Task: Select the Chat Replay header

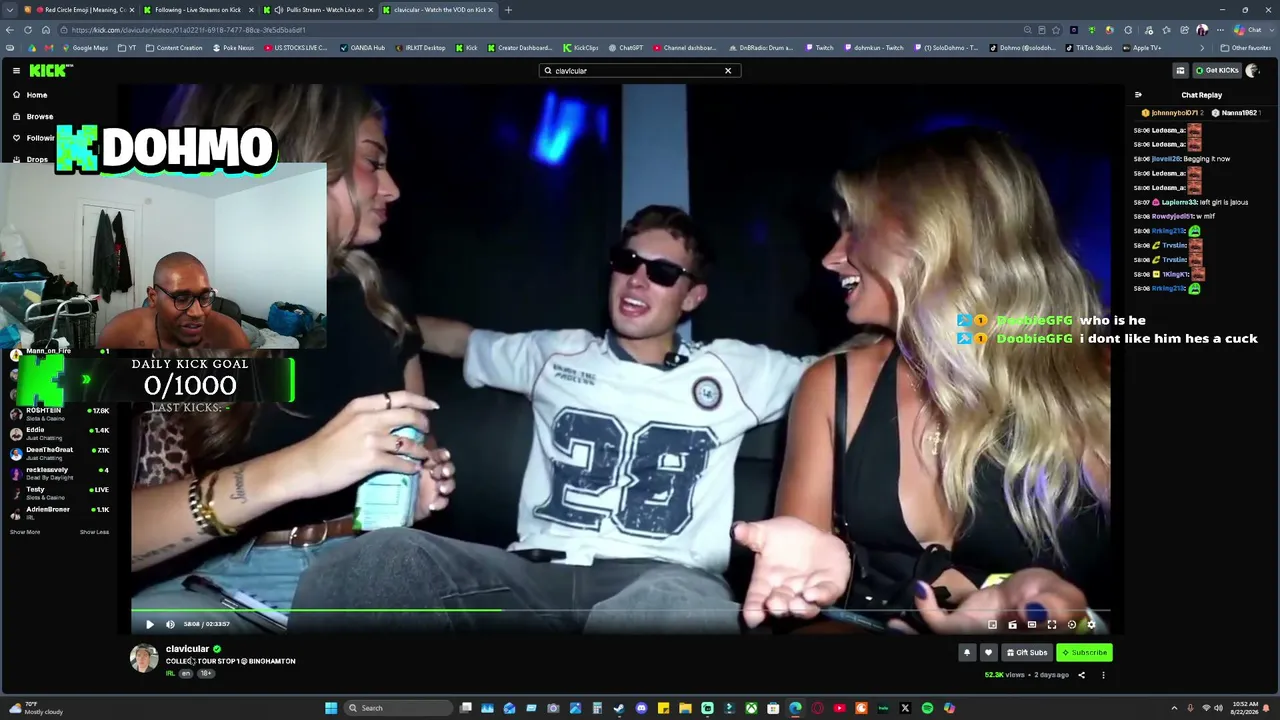Action: pyautogui.click(x=1201, y=95)
